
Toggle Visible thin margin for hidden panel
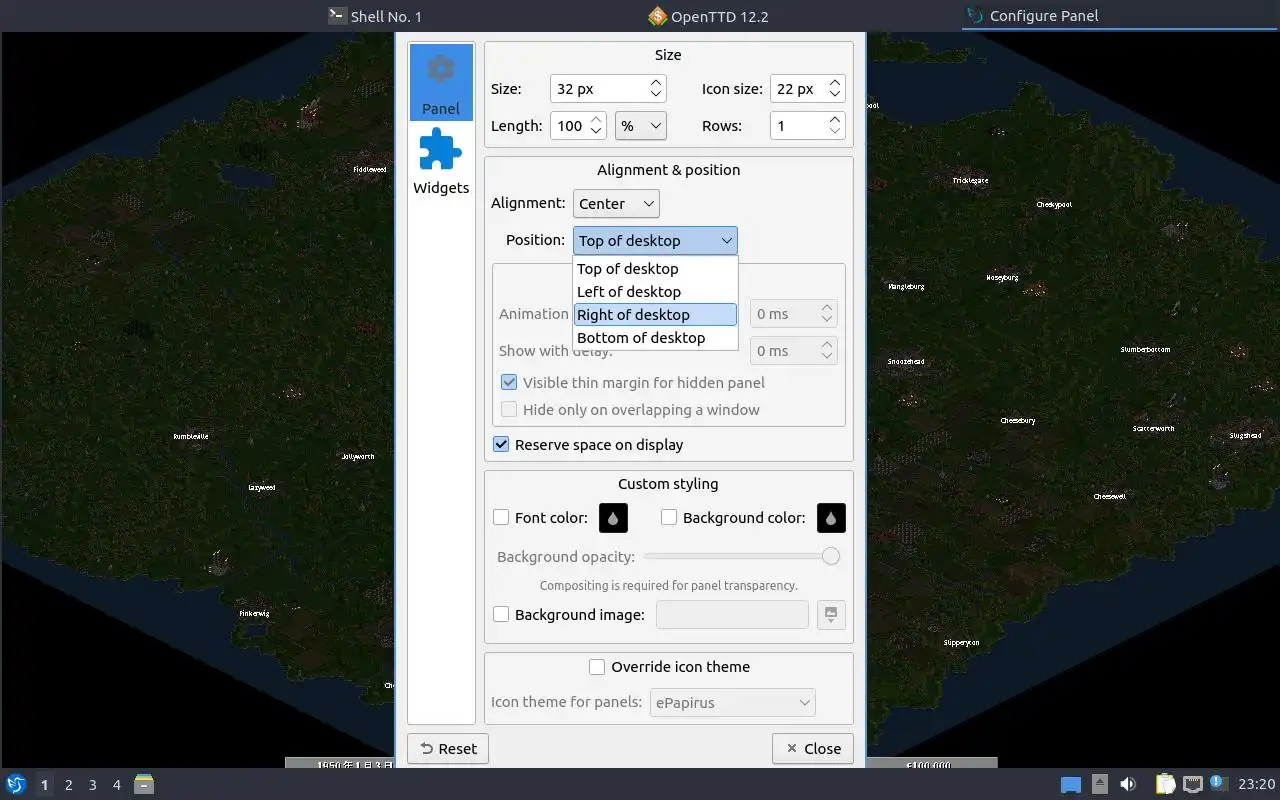click(x=509, y=382)
